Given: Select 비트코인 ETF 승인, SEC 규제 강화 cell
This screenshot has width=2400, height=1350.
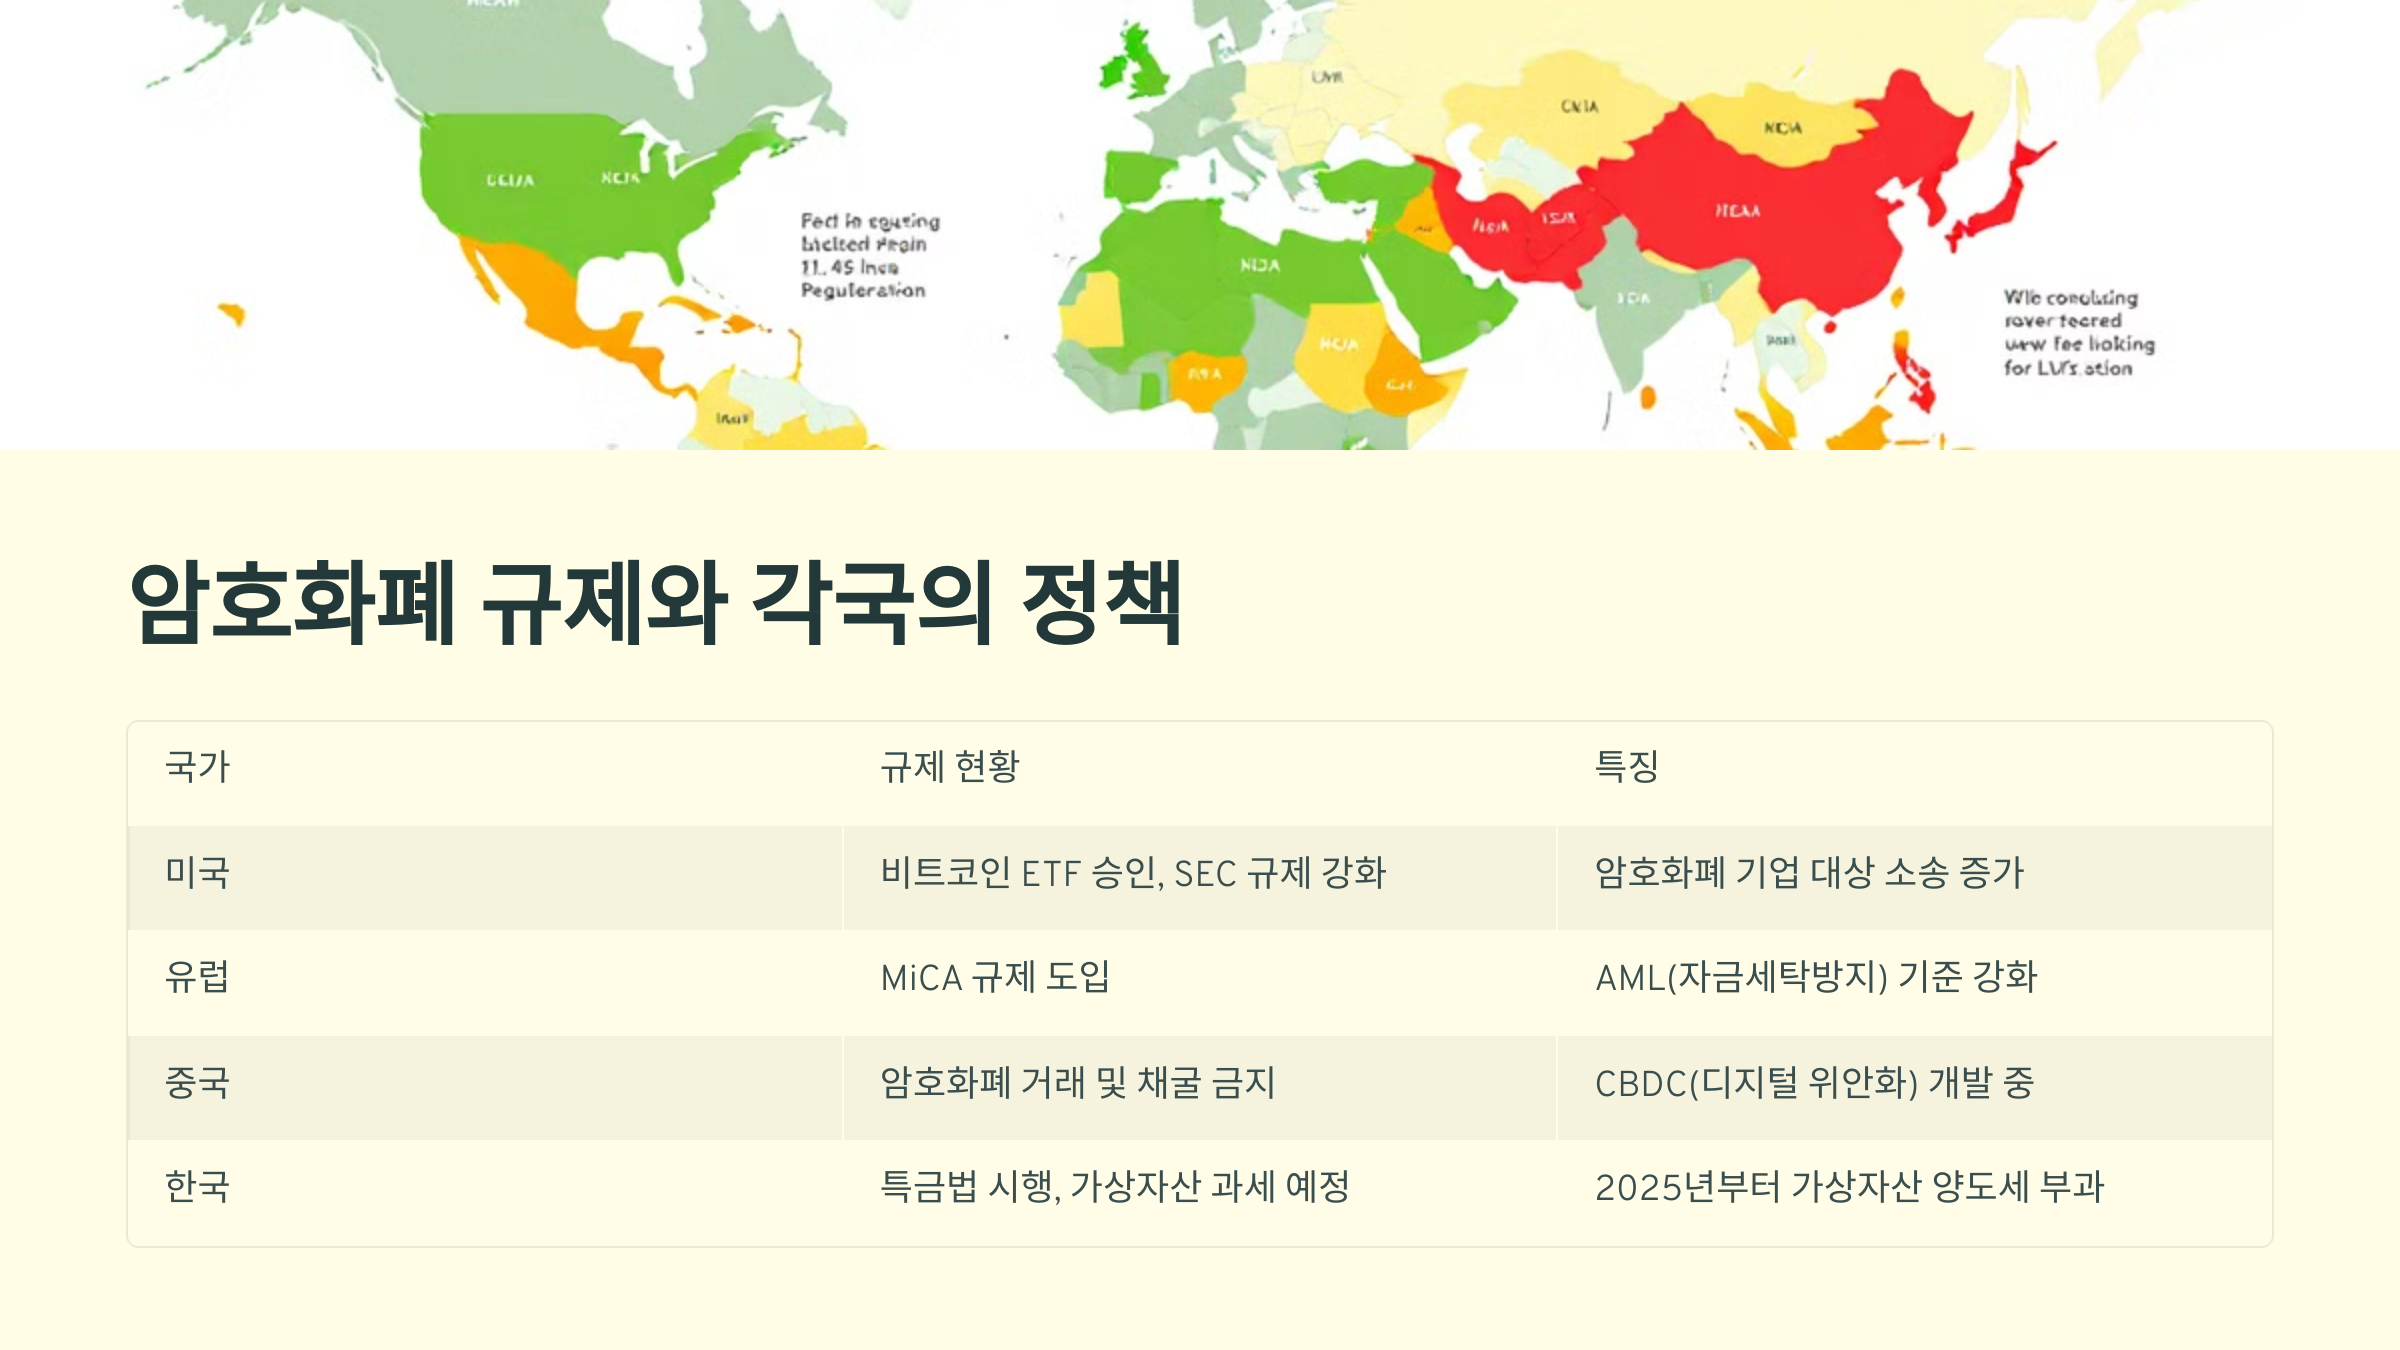Looking at the screenshot, I should 1132,873.
